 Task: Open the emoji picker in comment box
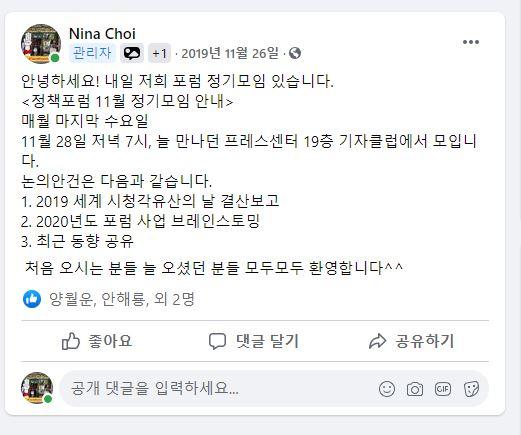(x=387, y=389)
